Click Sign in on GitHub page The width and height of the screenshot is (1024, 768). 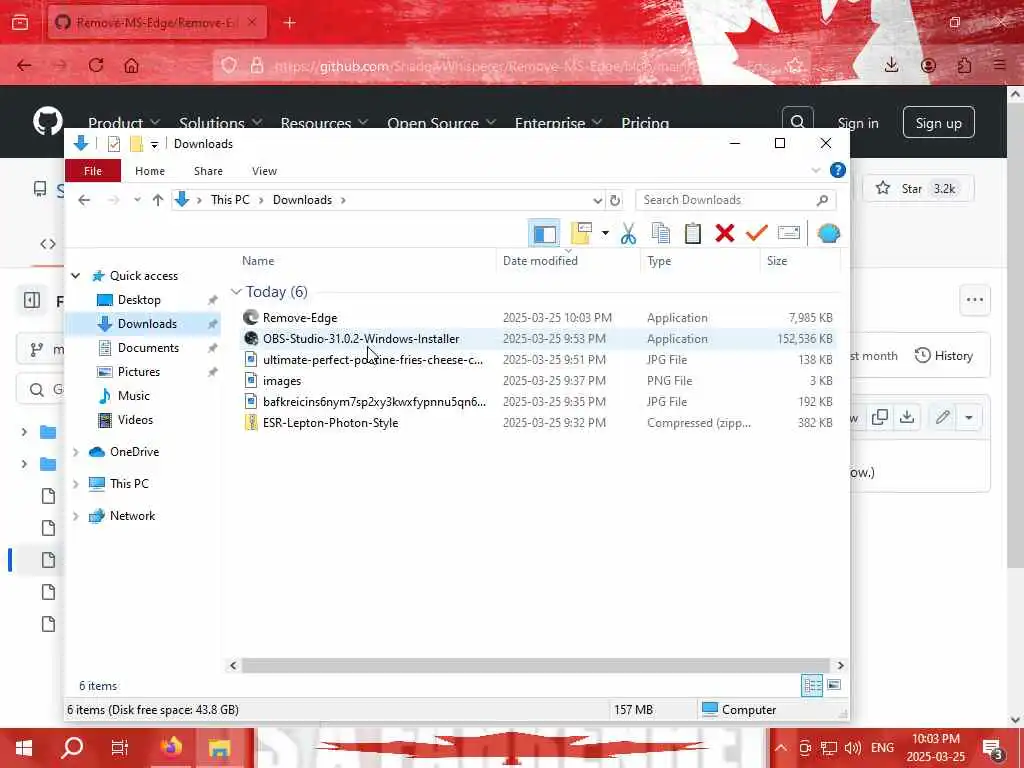point(857,123)
